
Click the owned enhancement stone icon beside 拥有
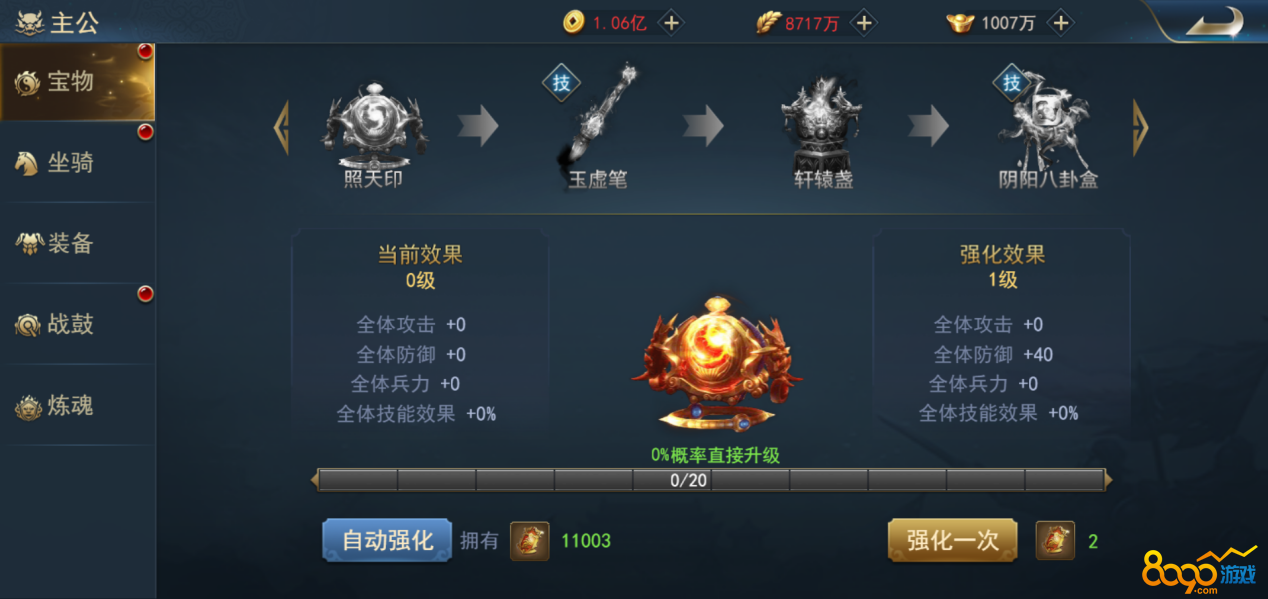point(530,541)
